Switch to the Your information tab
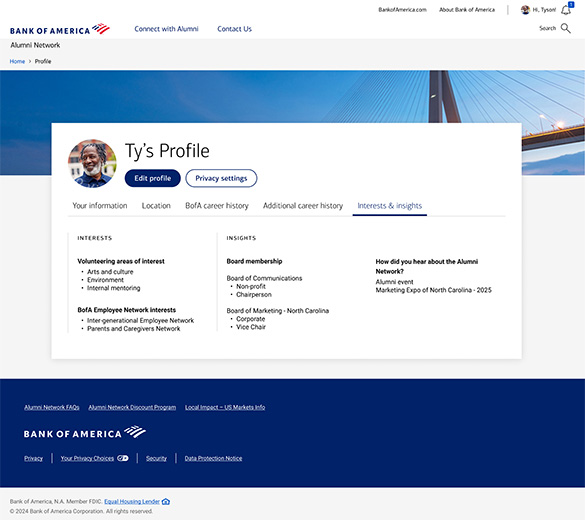Viewport: 585px width, 520px height. [x=100, y=206]
